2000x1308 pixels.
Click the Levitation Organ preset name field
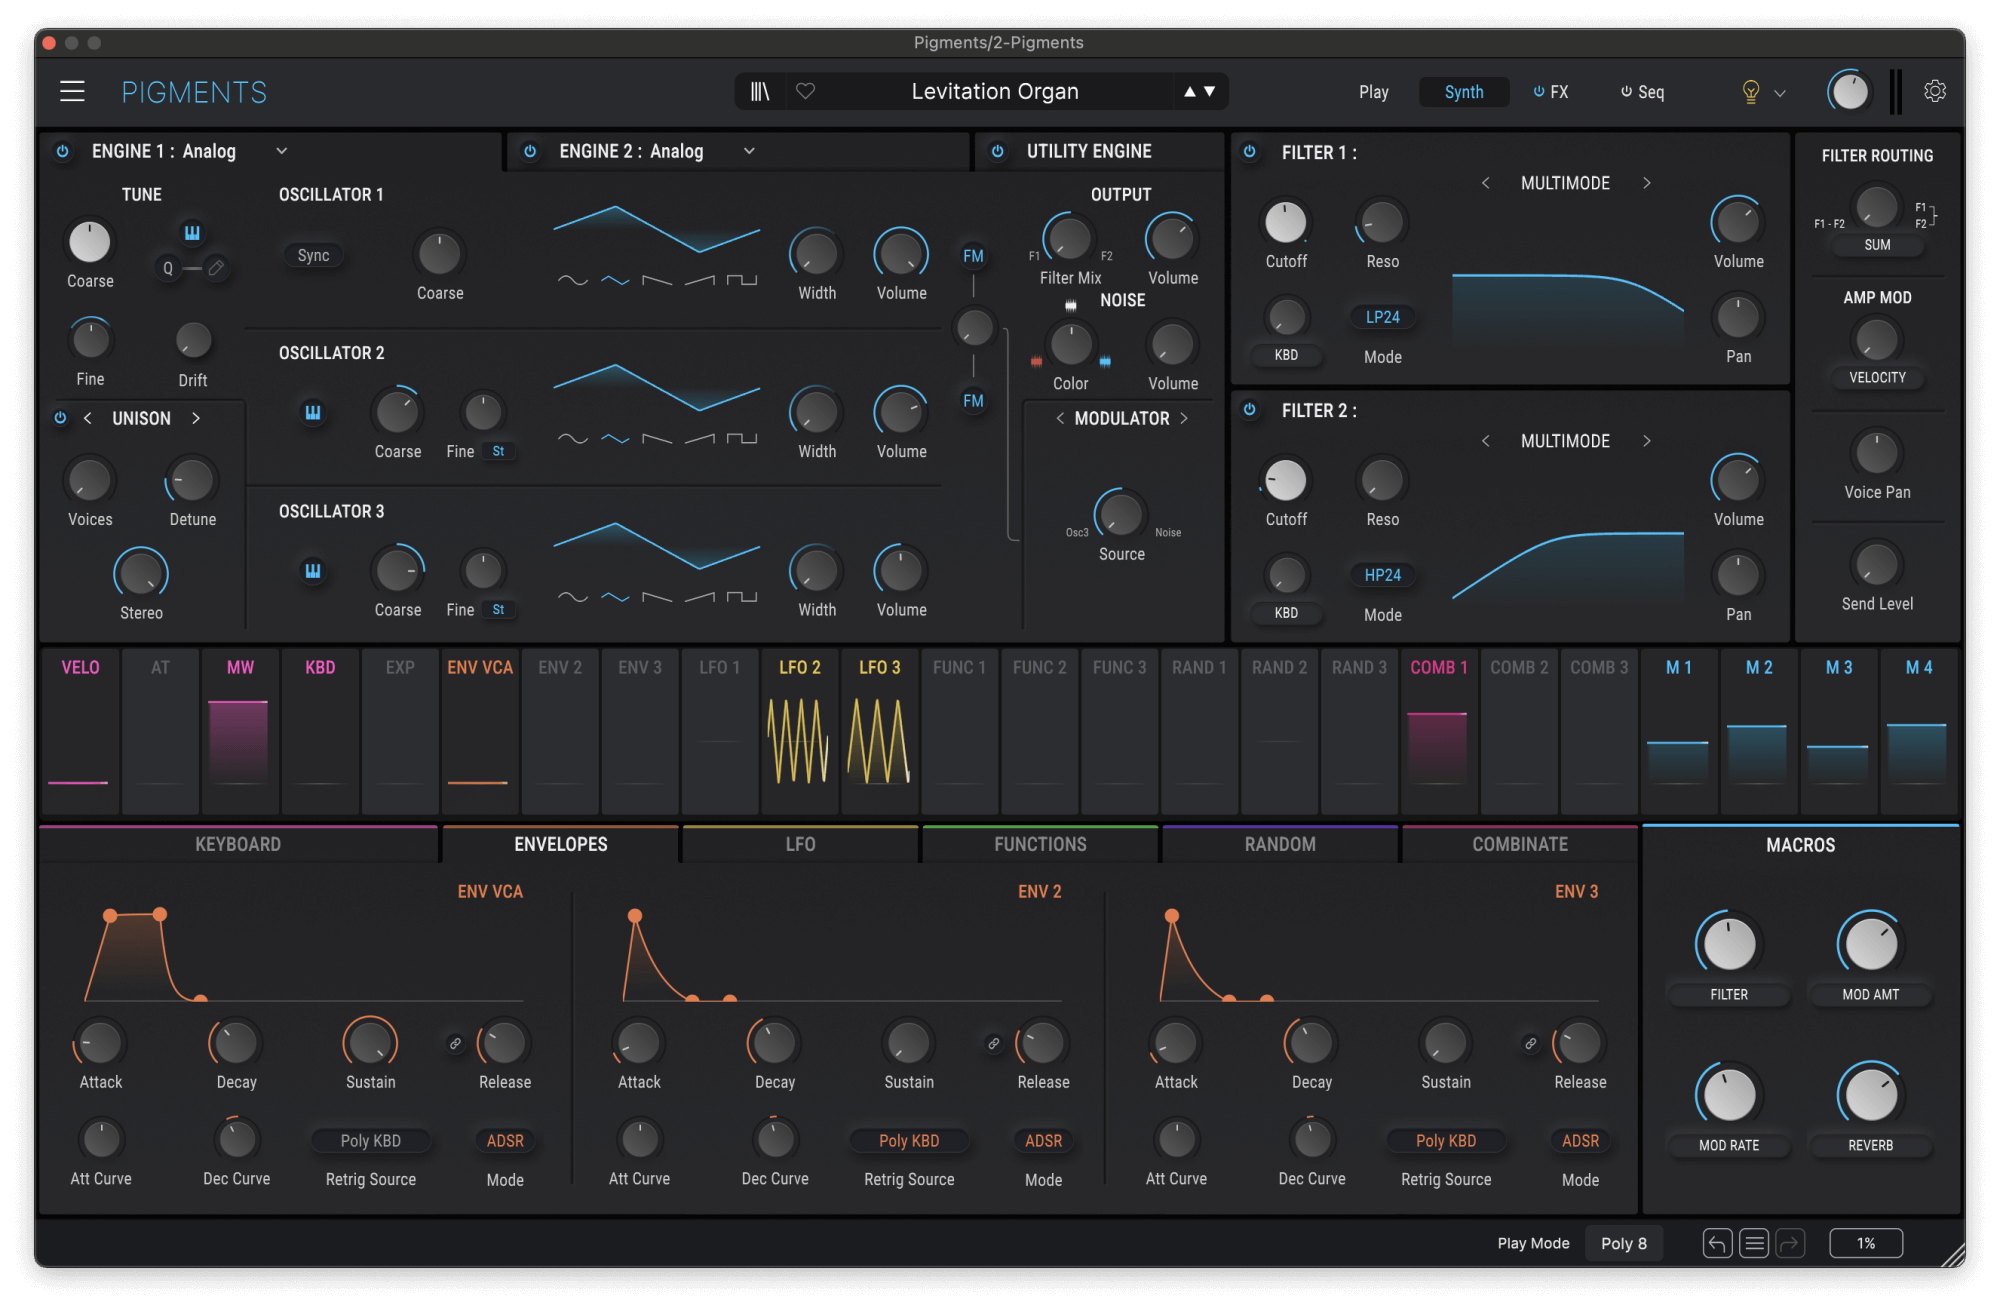click(x=994, y=91)
